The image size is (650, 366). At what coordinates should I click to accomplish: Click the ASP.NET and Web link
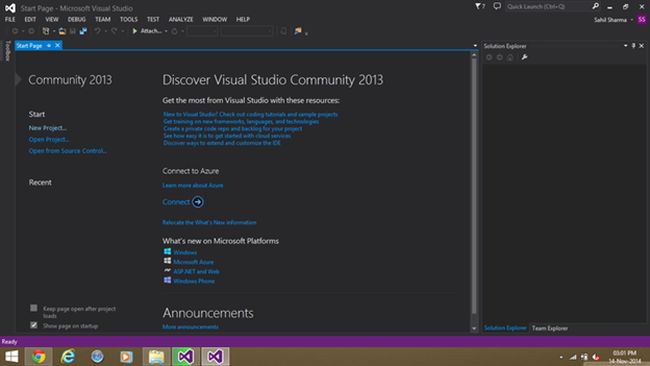[196, 271]
